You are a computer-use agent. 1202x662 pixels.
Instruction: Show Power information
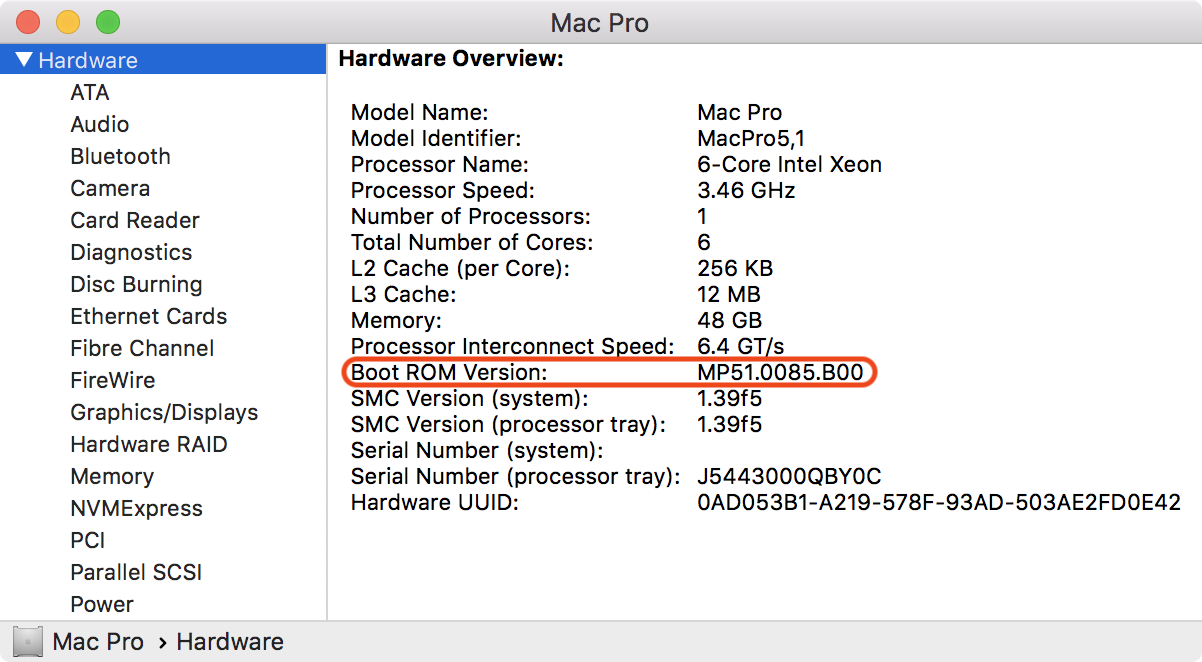[102, 604]
